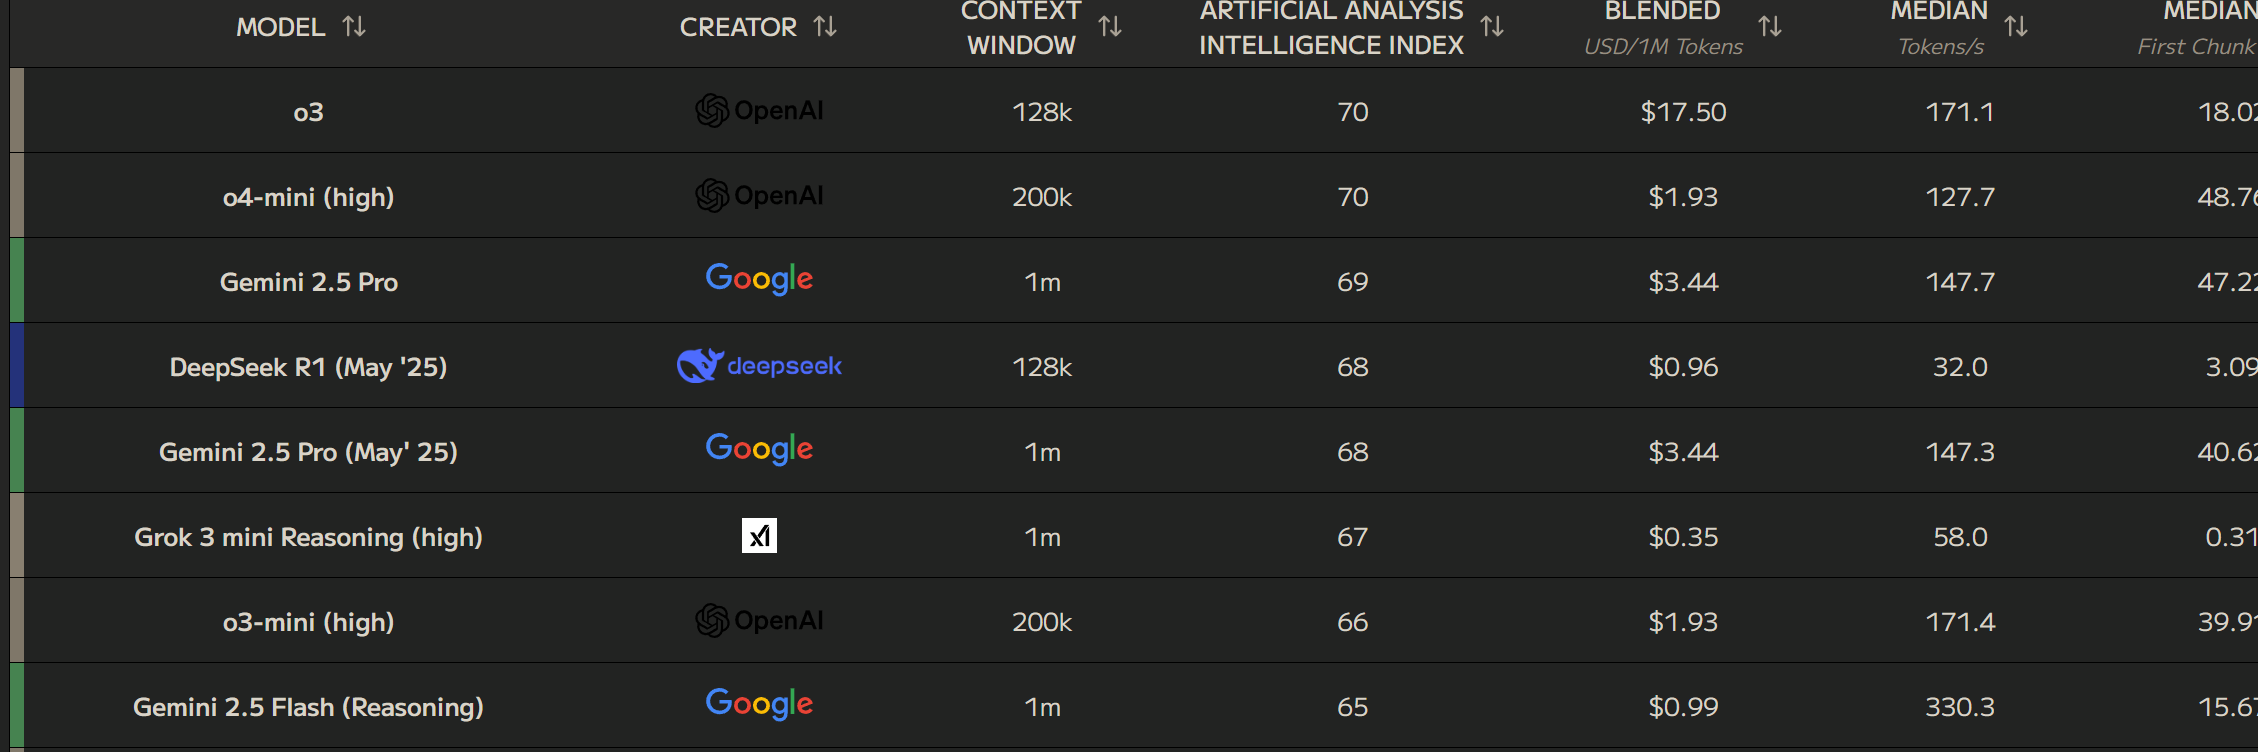Open DeepSeek R1 (May '25) model entry

click(308, 367)
